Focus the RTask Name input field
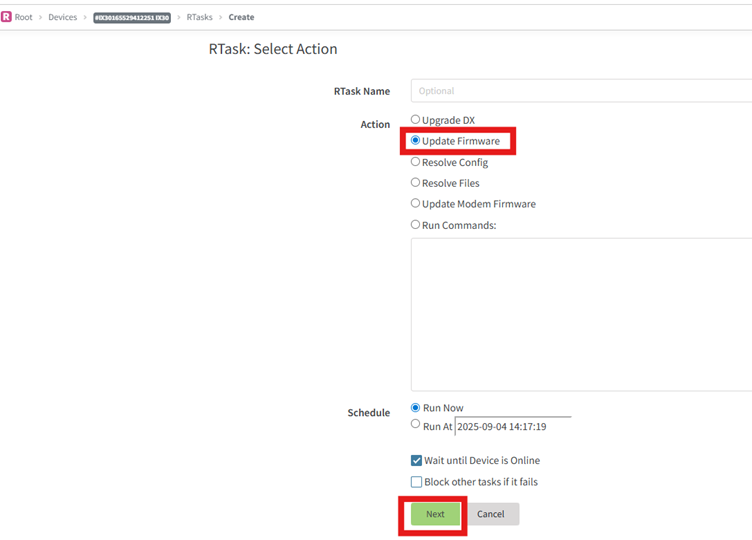This screenshot has width=752, height=540. (x=580, y=91)
